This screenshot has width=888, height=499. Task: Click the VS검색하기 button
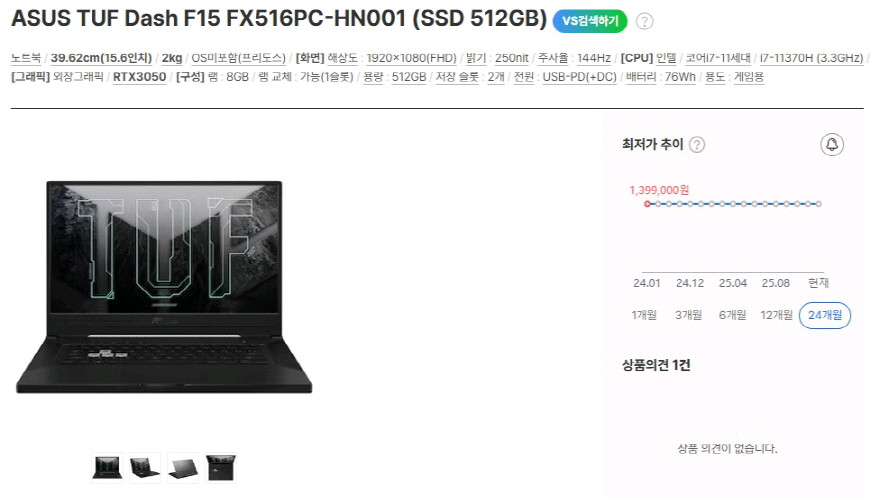click(x=590, y=21)
